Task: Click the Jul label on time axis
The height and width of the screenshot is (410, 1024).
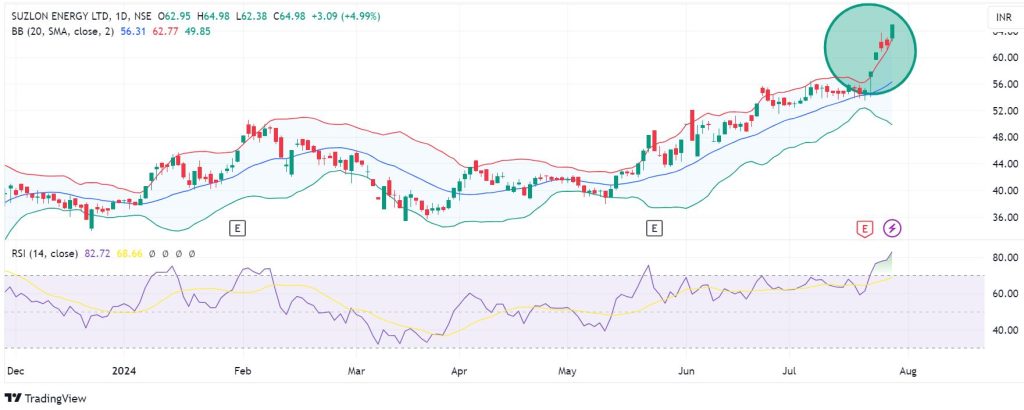Action: (x=789, y=371)
